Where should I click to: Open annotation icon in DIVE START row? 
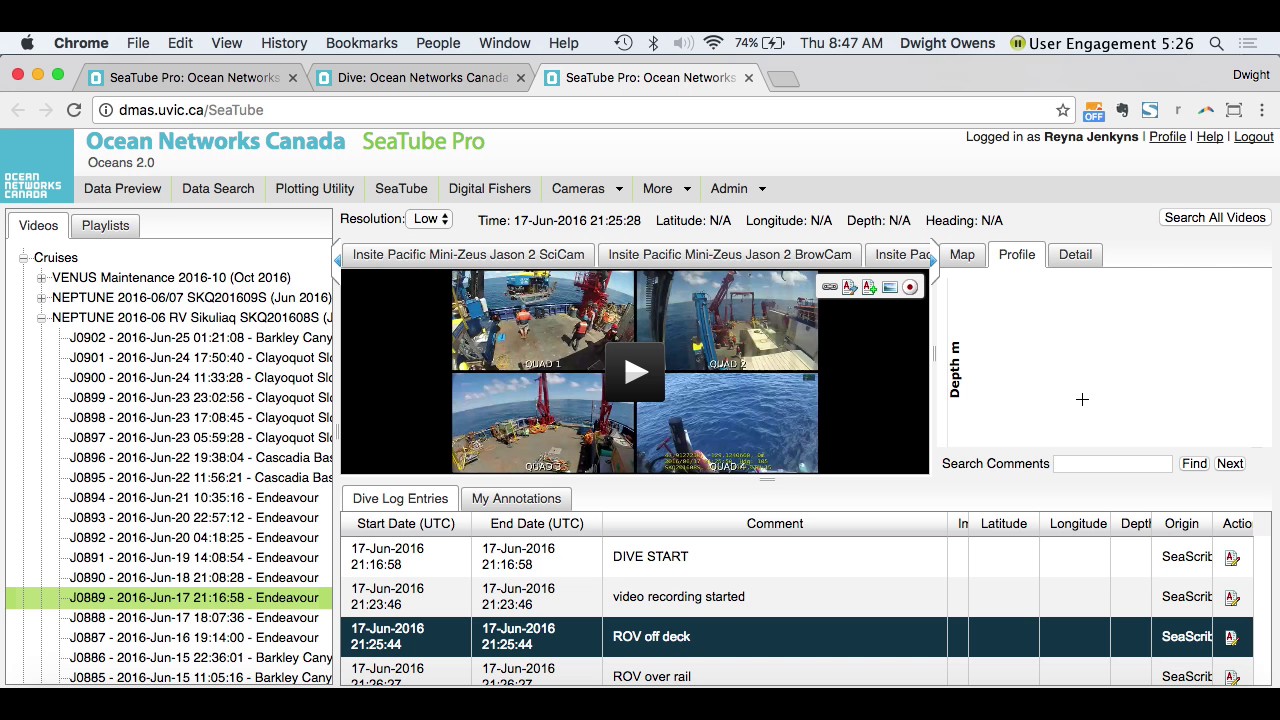coord(1232,558)
